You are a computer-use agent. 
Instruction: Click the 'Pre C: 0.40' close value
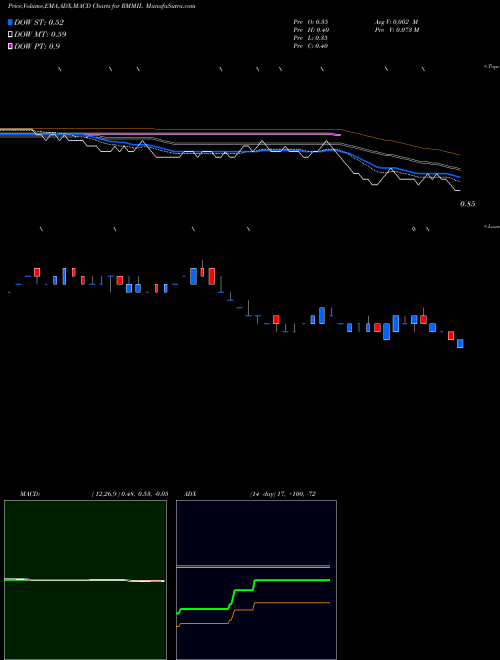pos(311,46)
